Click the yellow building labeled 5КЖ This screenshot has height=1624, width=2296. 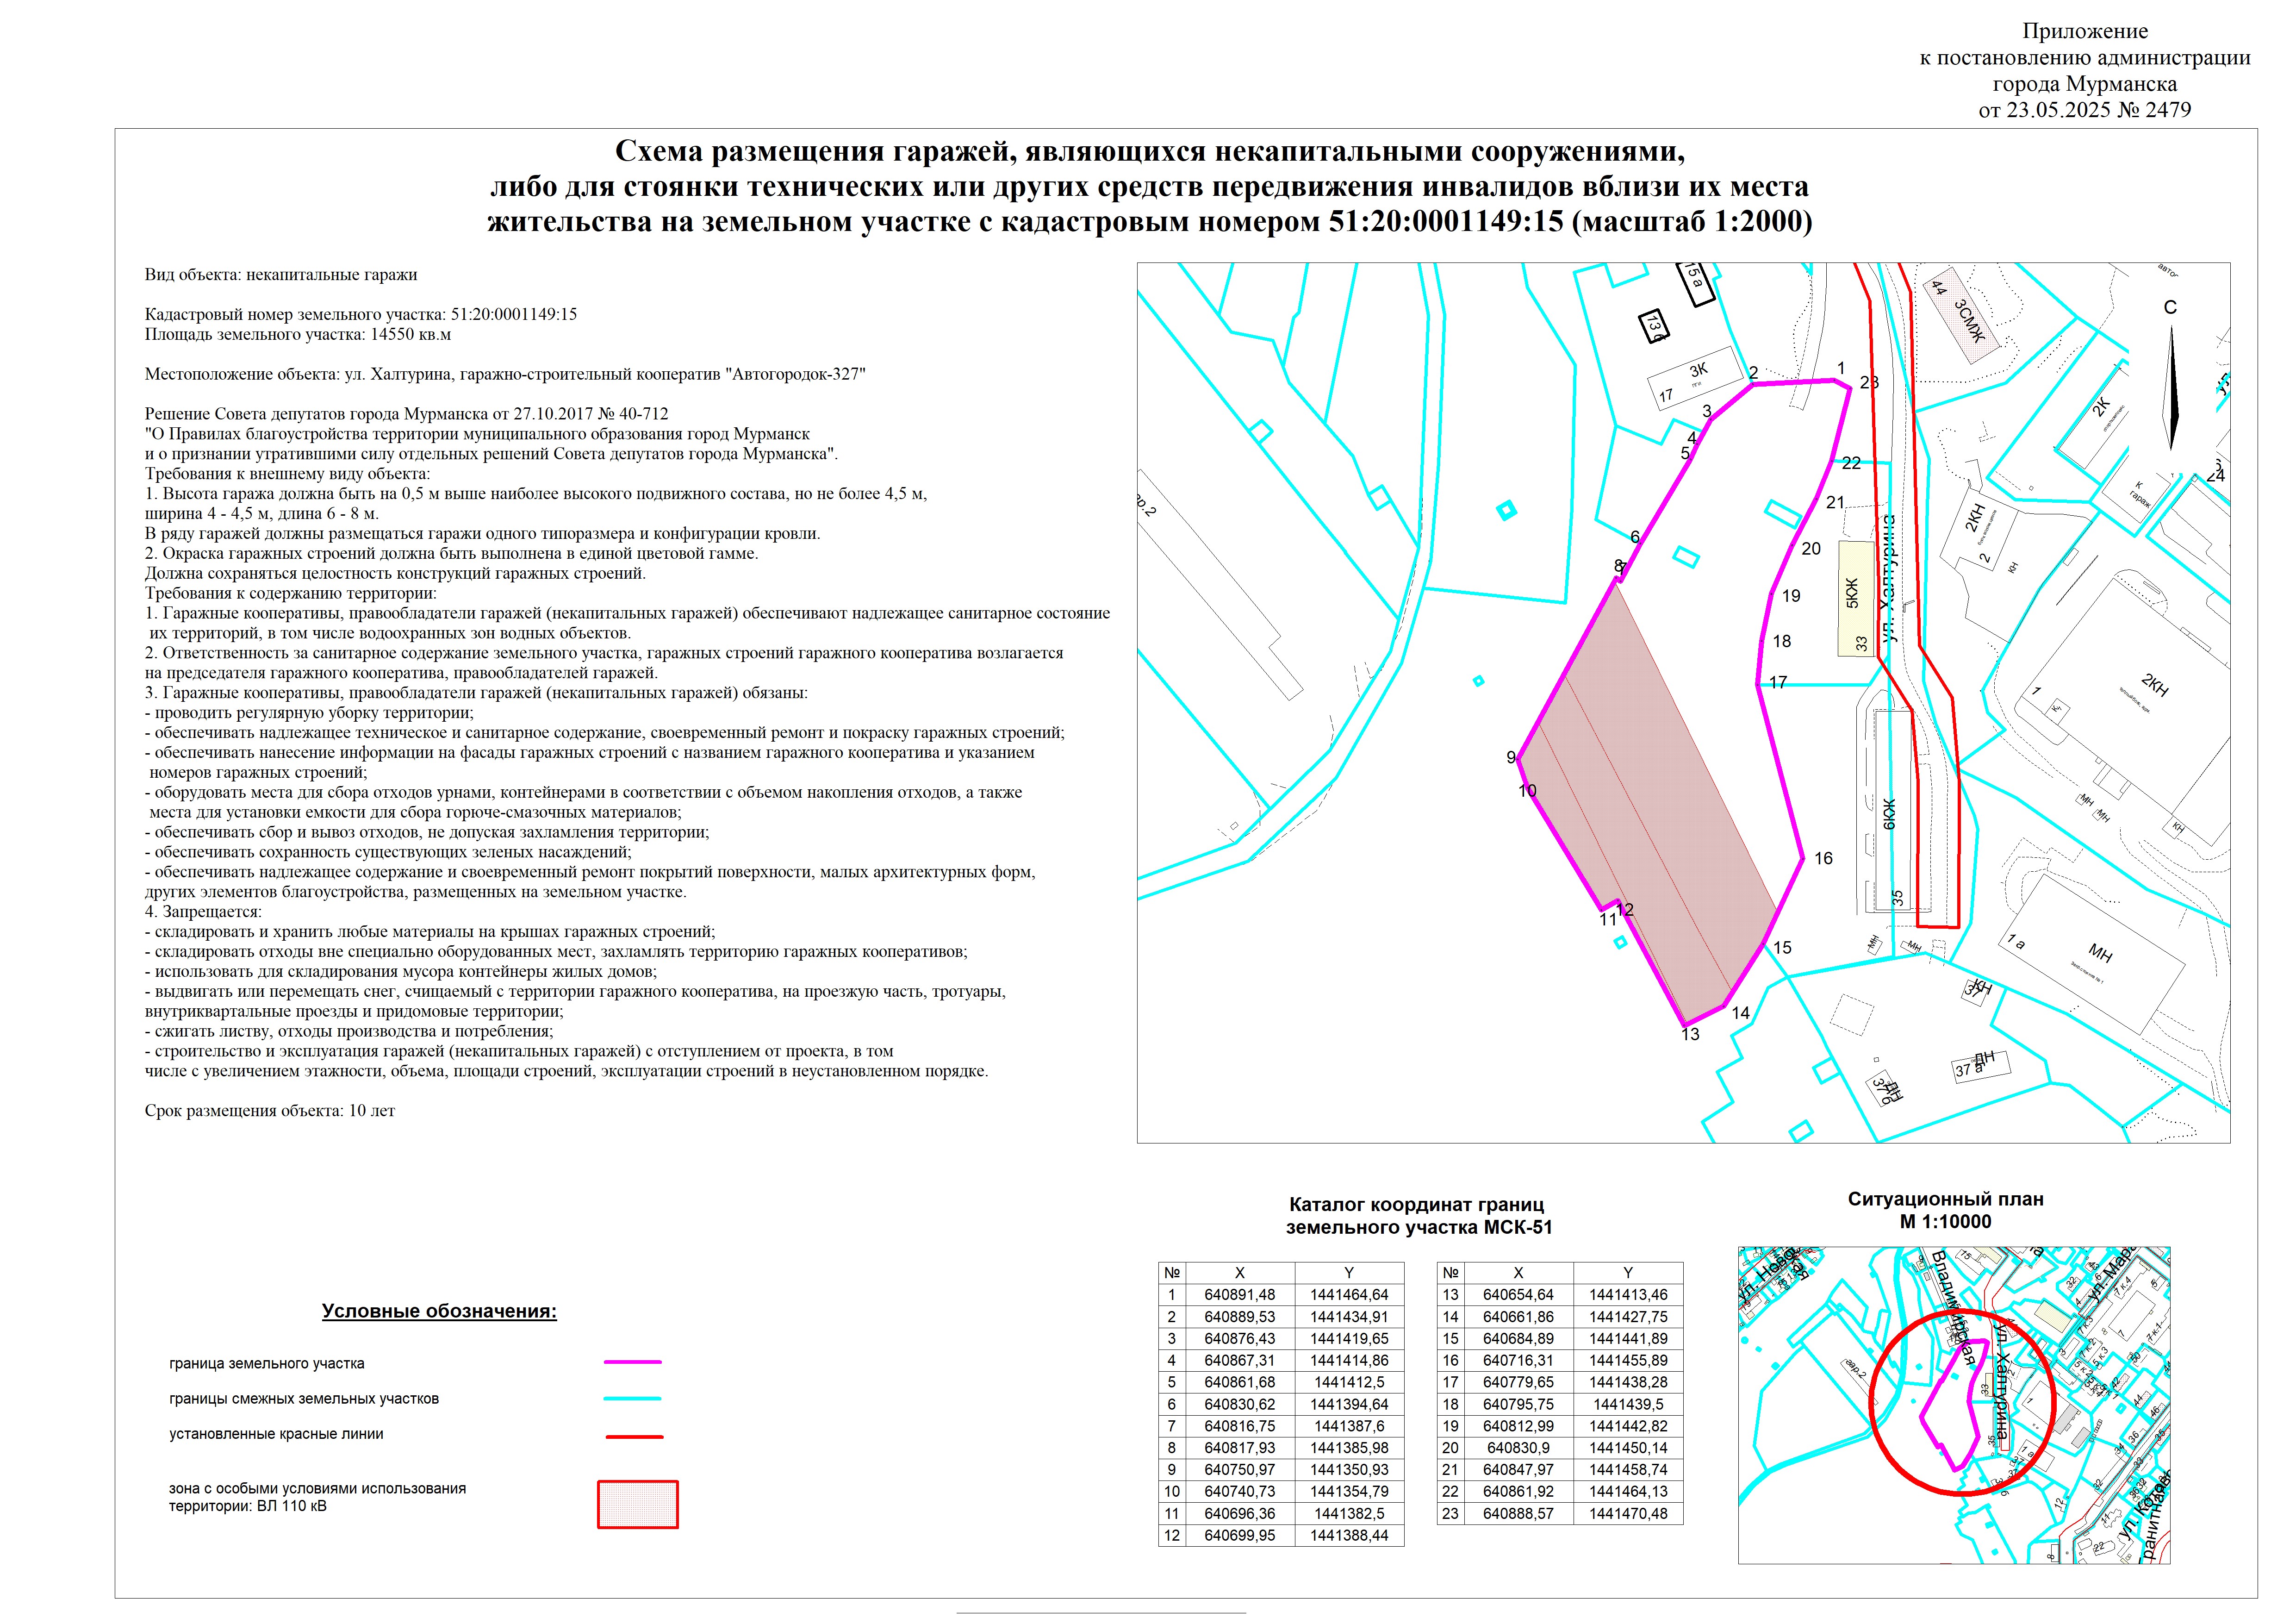1856,599
